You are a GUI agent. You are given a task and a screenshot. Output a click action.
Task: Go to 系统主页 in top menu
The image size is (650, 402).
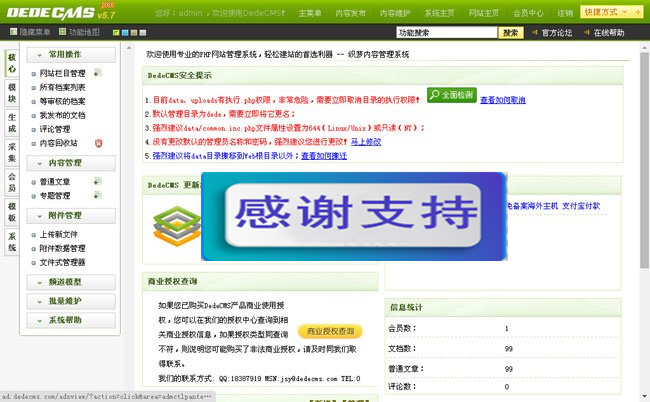click(439, 13)
